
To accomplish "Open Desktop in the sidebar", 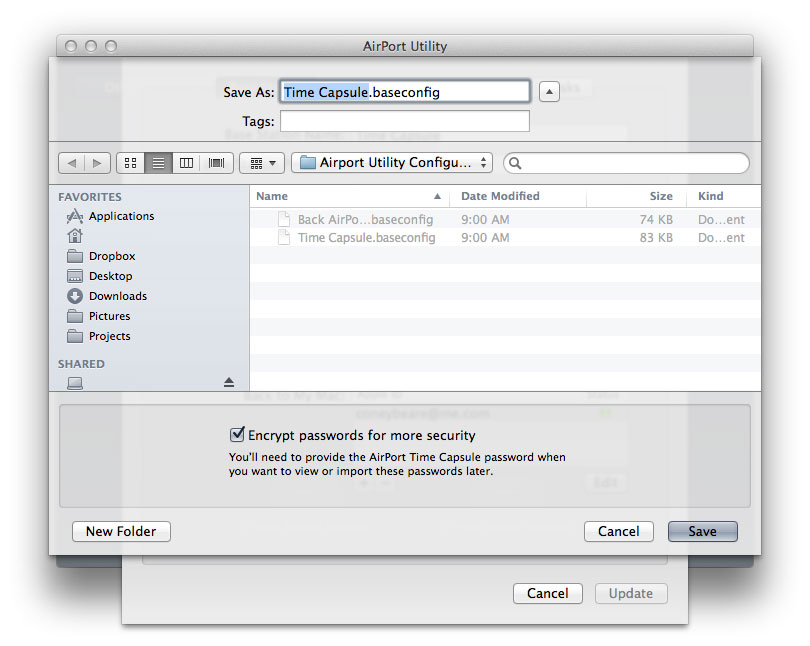I will click(100, 276).
